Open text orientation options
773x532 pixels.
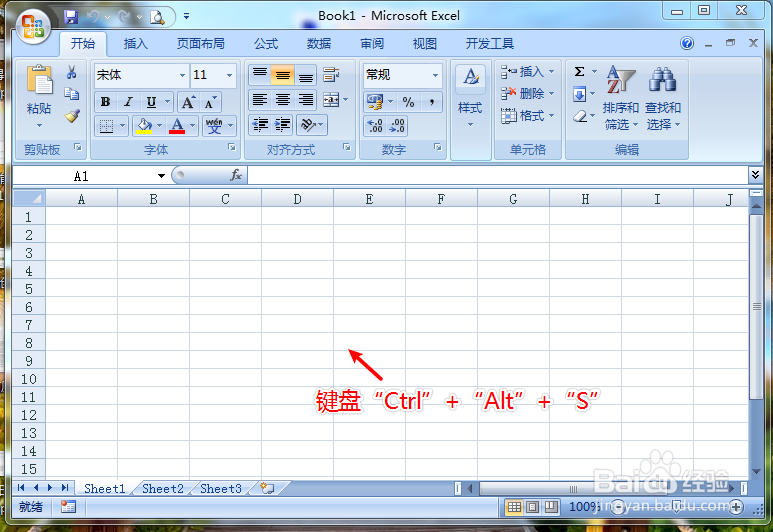tap(312, 125)
